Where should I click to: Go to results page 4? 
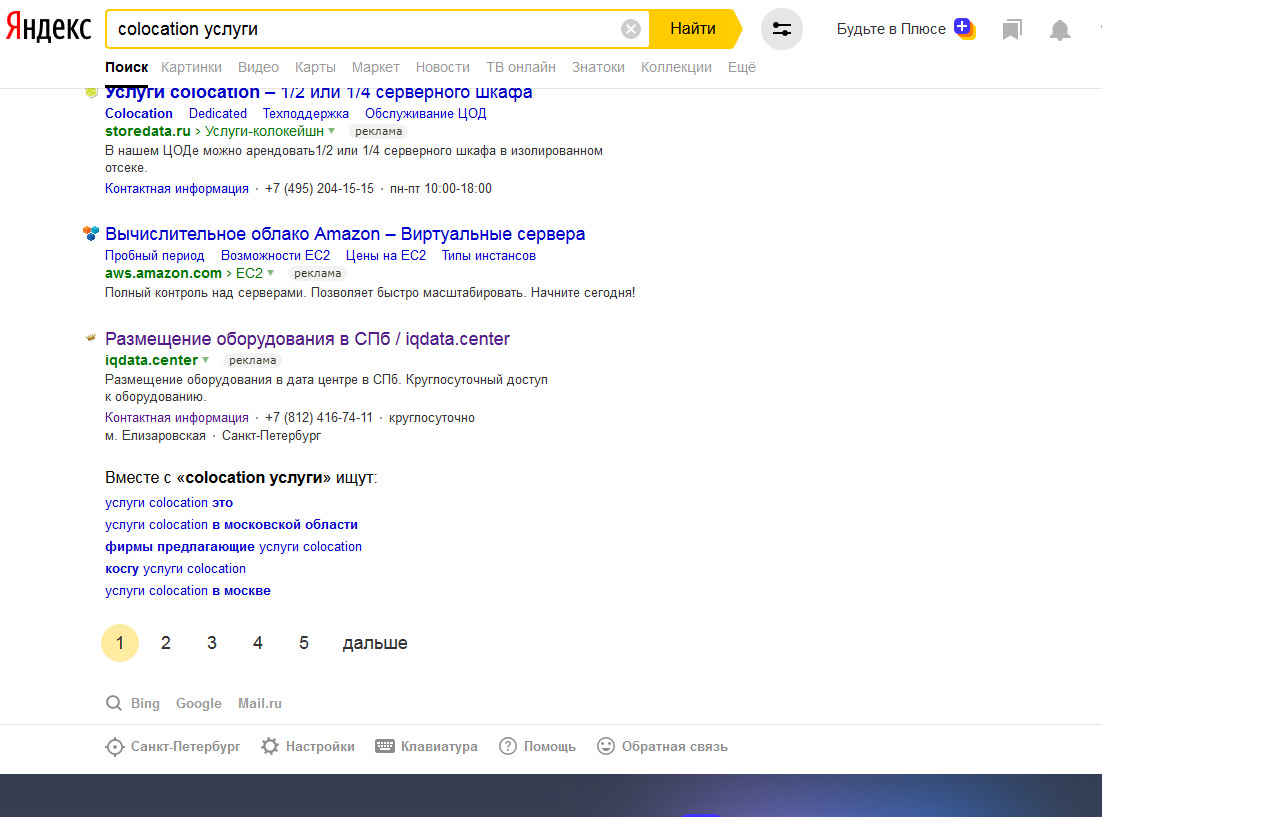click(x=258, y=643)
